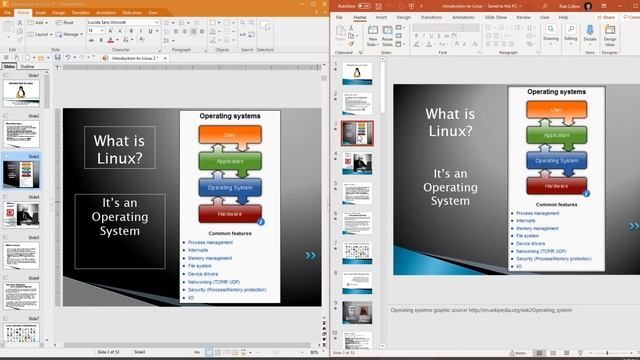Switch to Outline tab in slide panel
This screenshot has height=360, width=640.
click(x=27, y=66)
